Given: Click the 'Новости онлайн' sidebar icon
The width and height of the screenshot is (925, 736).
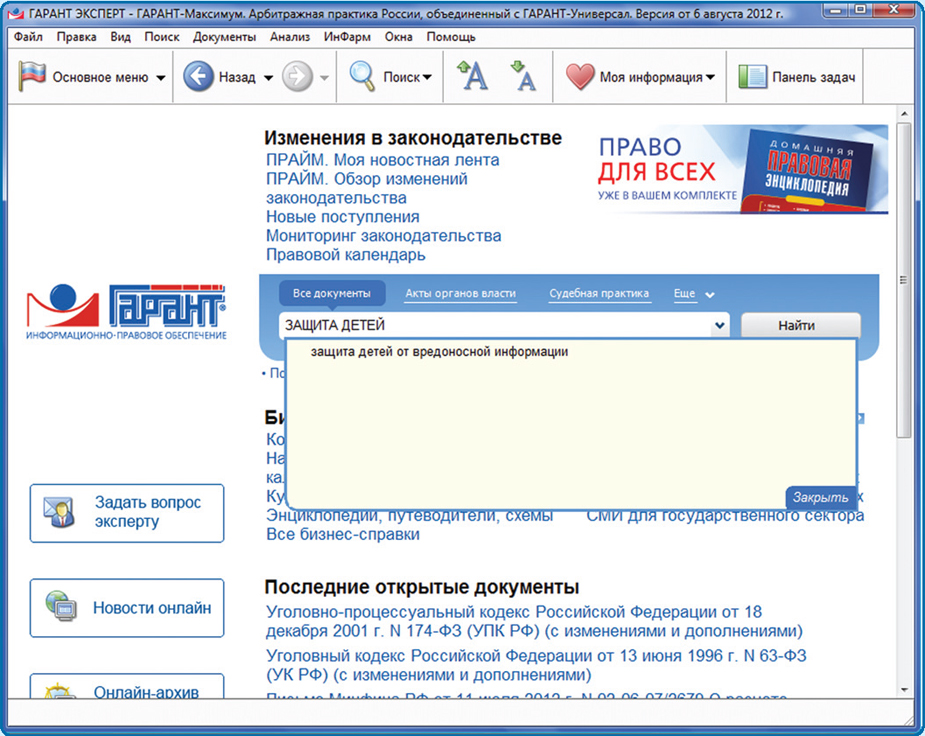Looking at the screenshot, I should (62, 607).
